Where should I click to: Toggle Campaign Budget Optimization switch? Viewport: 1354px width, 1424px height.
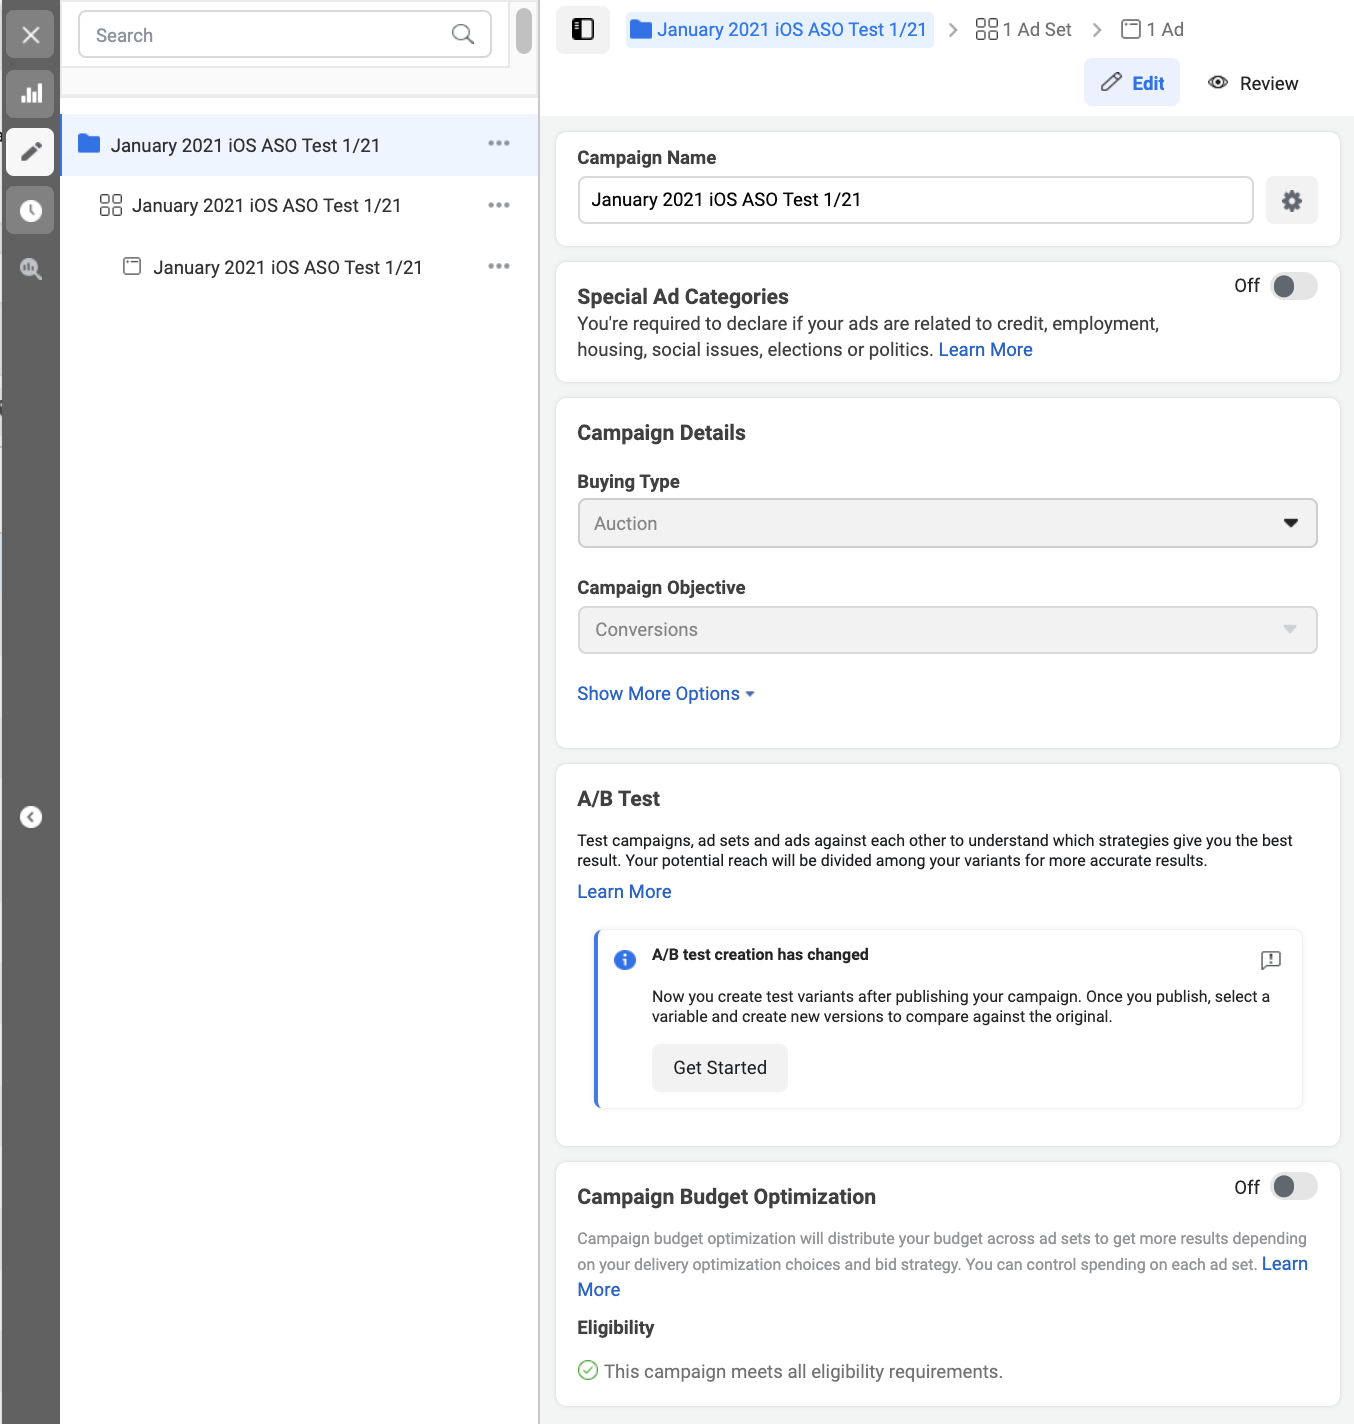point(1294,1187)
